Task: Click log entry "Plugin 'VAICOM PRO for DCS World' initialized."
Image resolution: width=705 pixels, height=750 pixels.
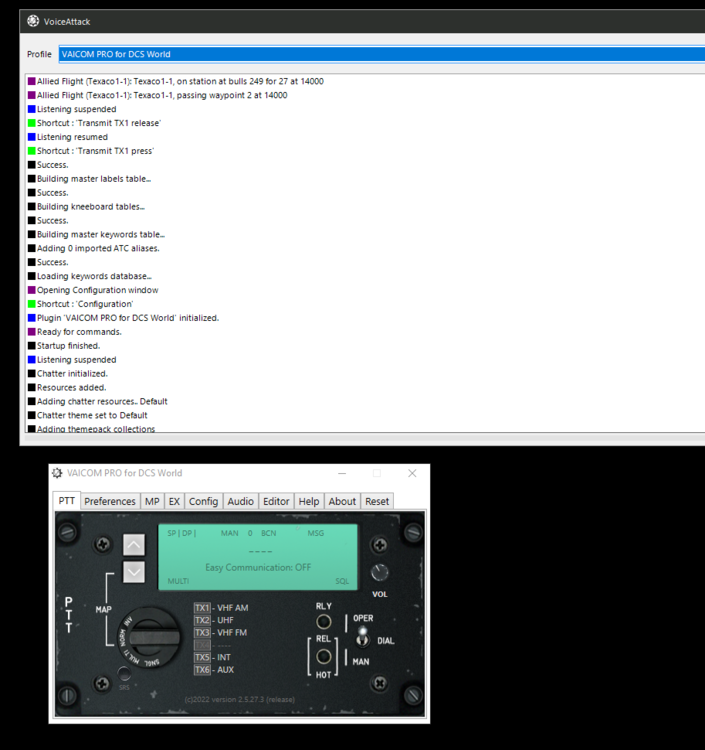Action: tap(123, 318)
